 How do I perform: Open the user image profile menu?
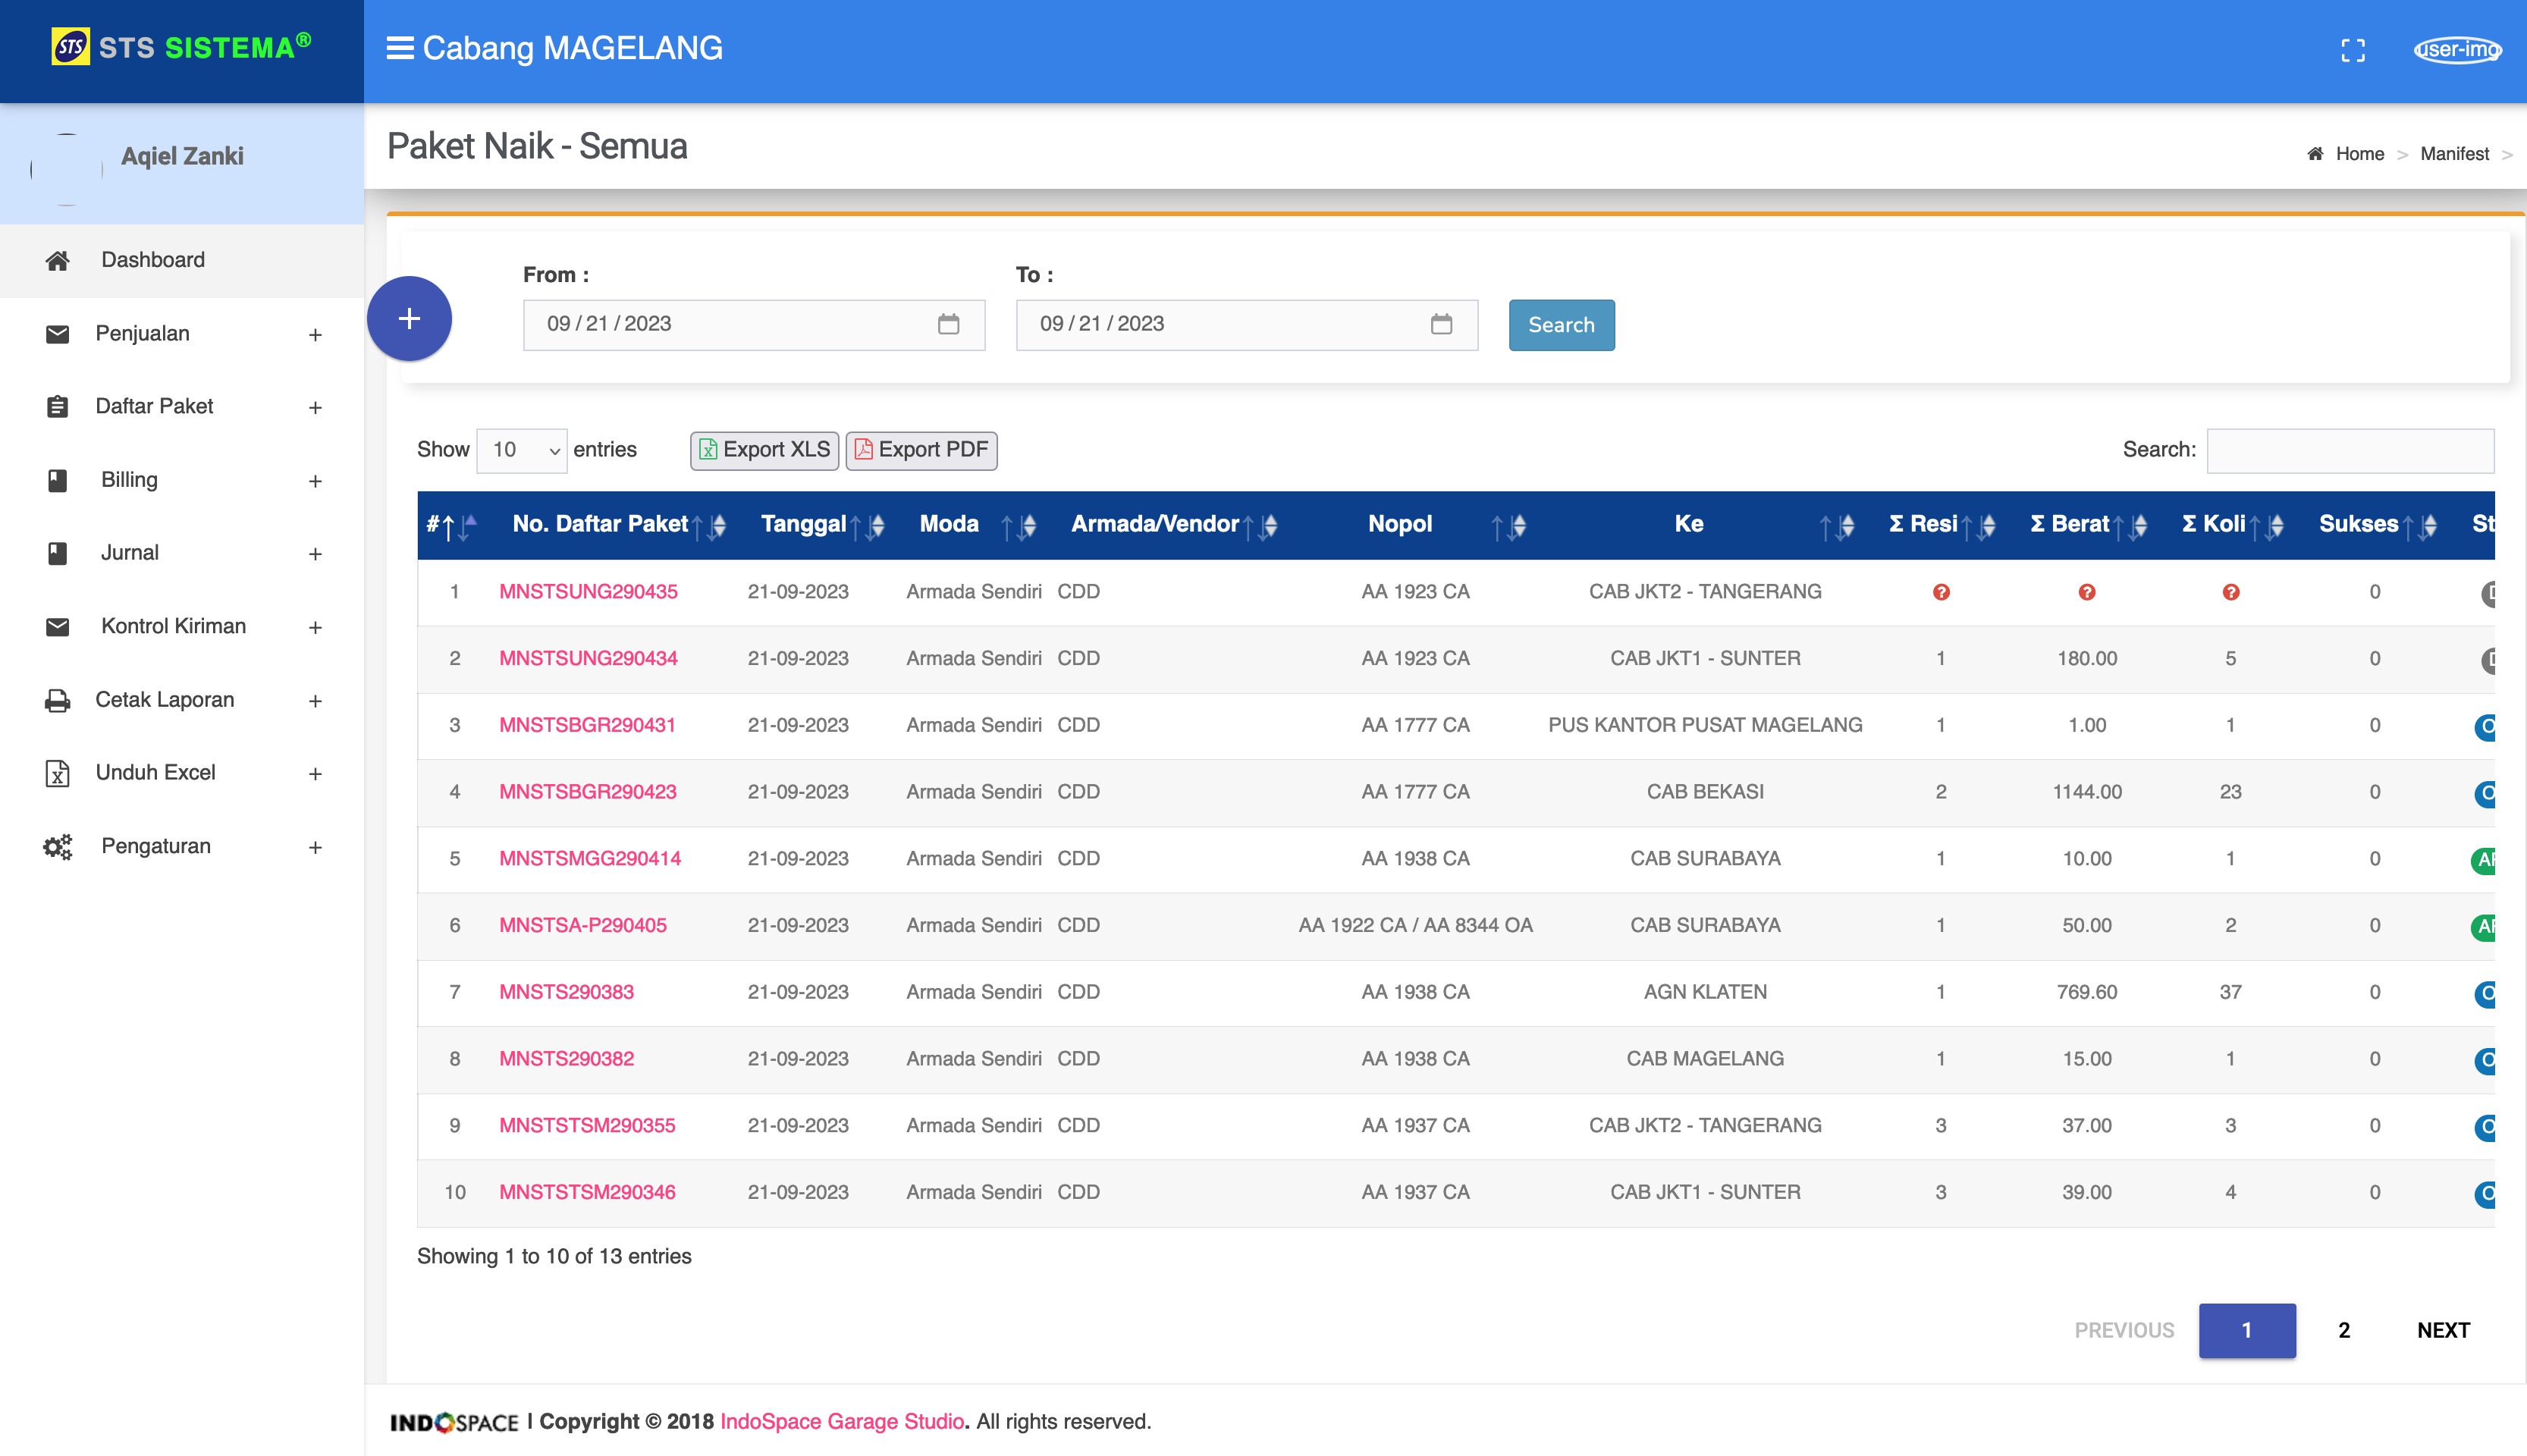click(2457, 49)
